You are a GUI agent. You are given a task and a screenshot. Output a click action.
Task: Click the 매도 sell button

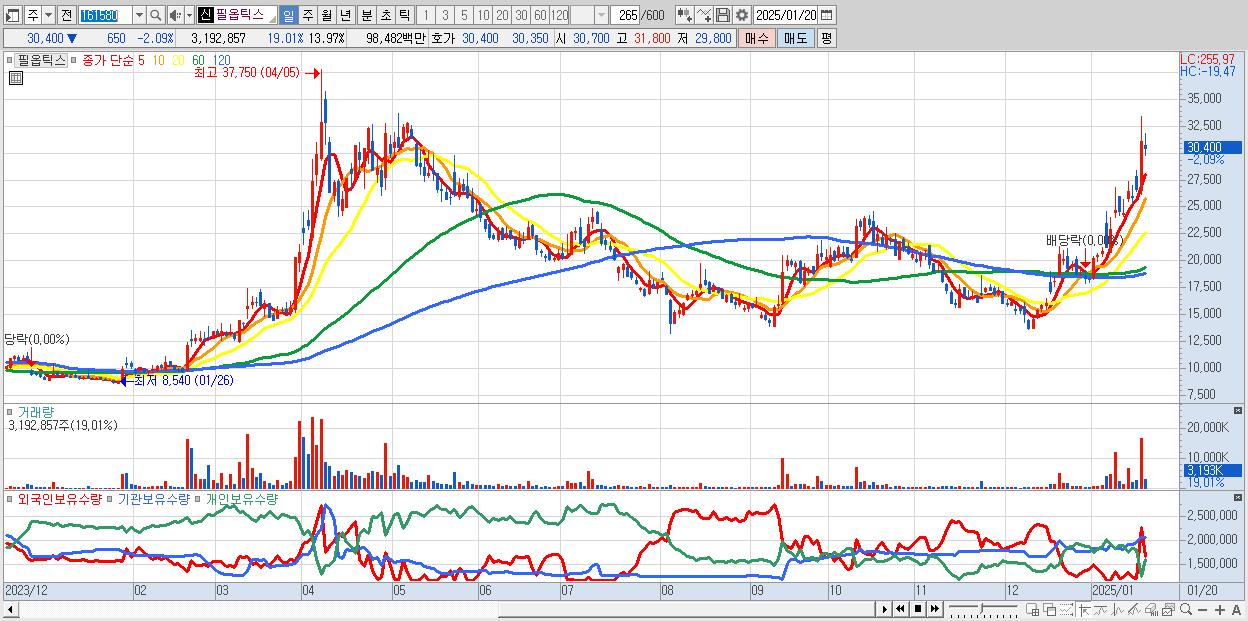pos(795,38)
